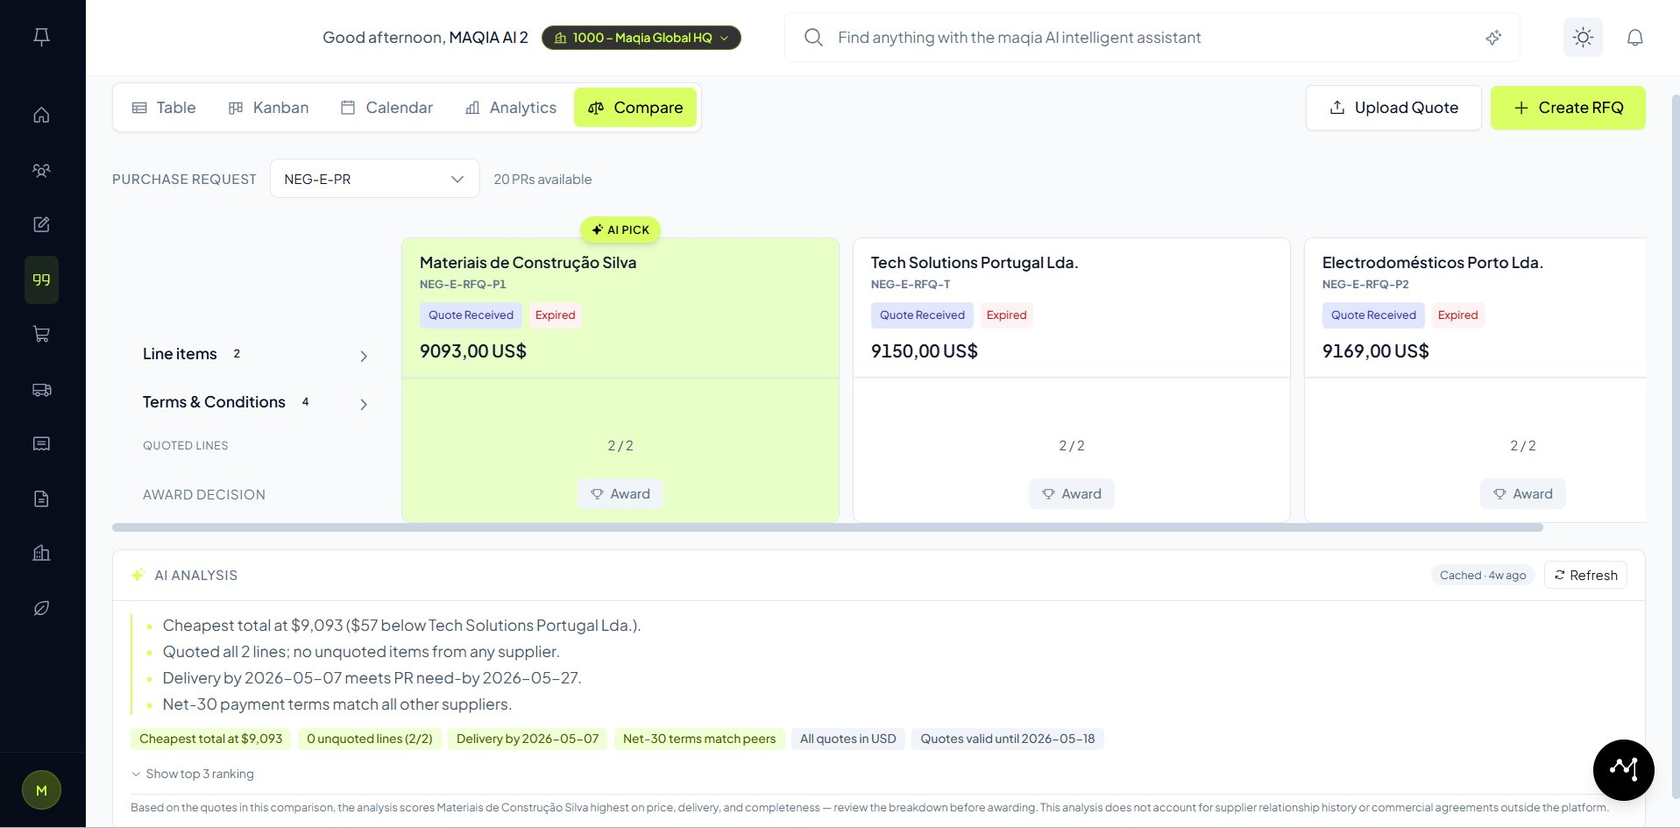Click the Net-30 terms match peers chip
The width and height of the screenshot is (1680, 828).
coord(699,739)
